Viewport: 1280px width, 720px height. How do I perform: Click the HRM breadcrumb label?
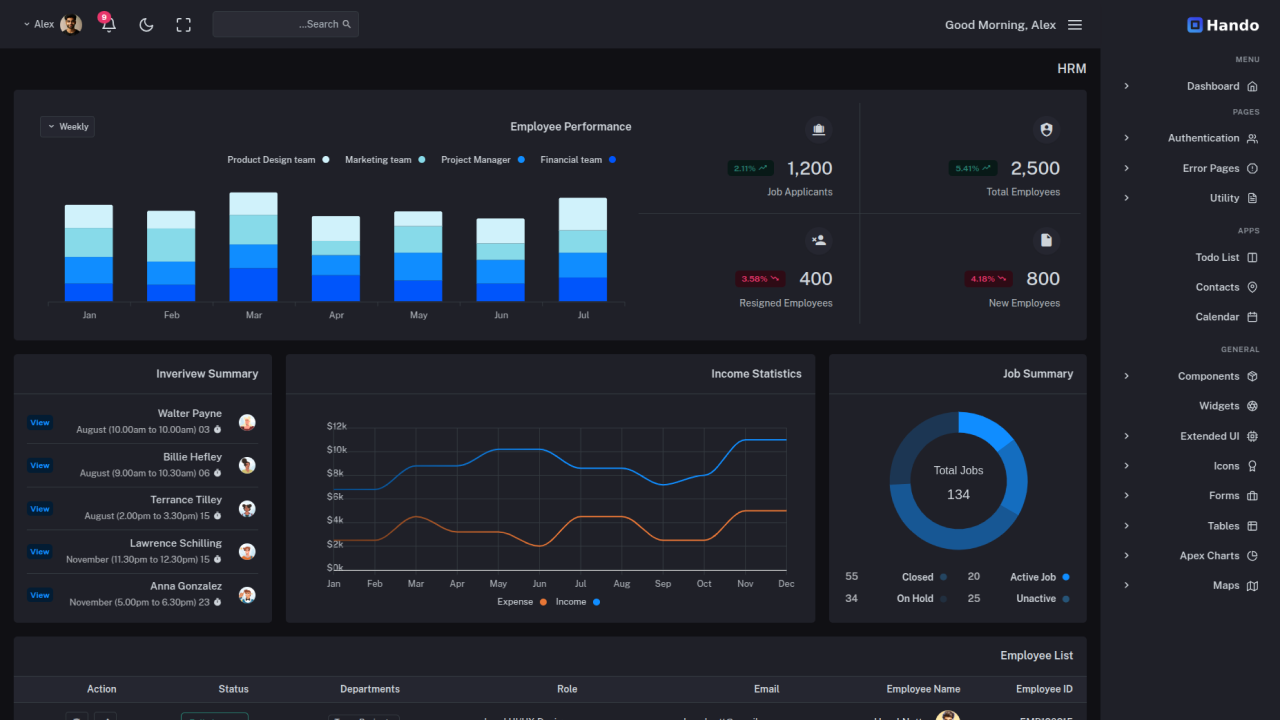[x=1071, y=68]
